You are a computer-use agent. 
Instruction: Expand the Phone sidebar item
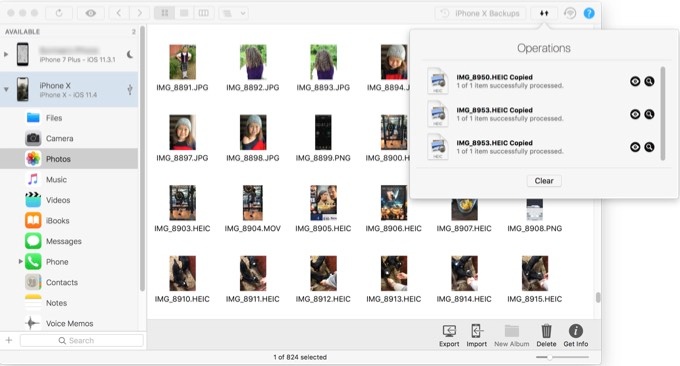[x=20, y=261]
